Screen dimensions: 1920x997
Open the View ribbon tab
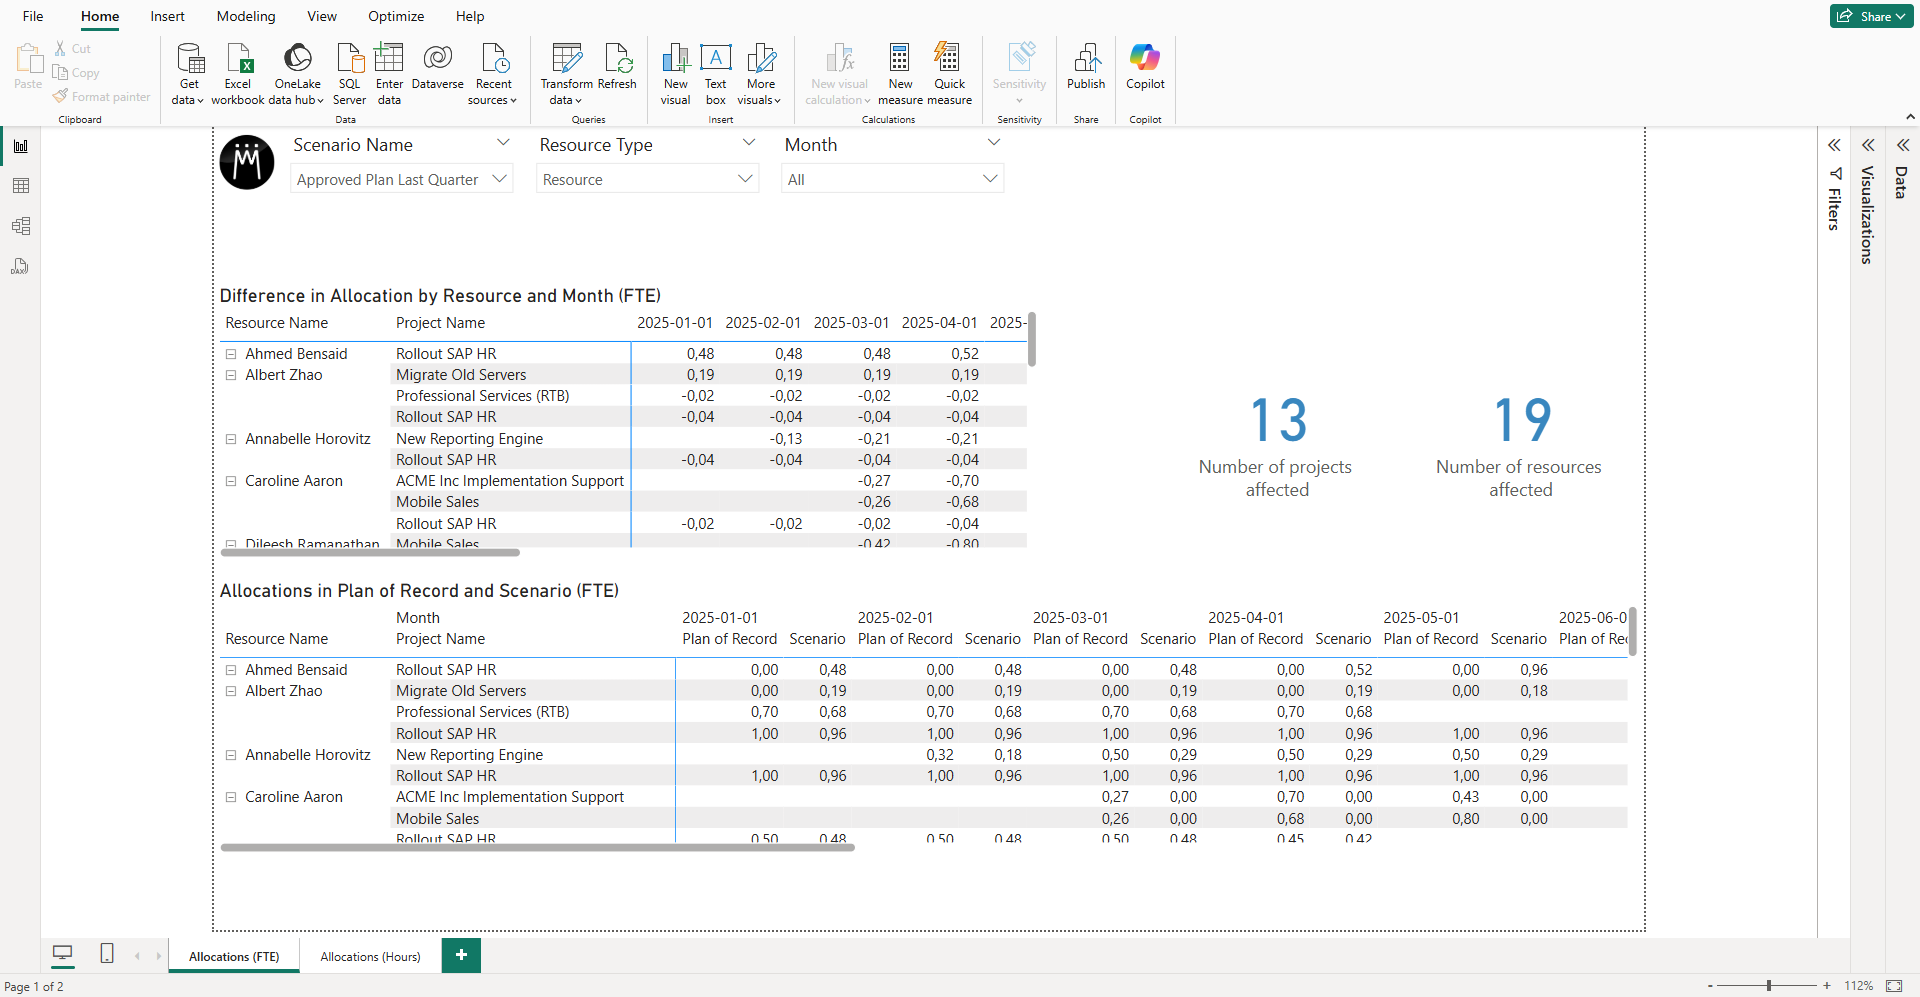pyautogui.click(x=322, y=16)
